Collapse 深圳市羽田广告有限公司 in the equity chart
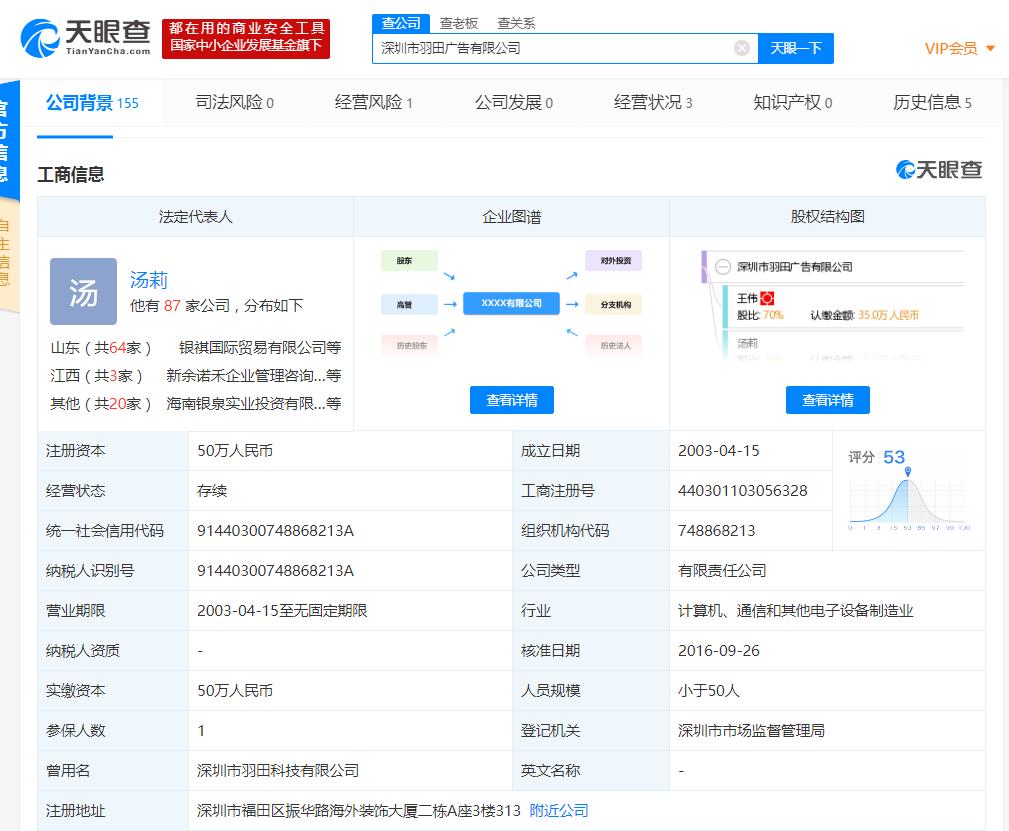This screenshot has height=831, width=1009. point(721,265)
